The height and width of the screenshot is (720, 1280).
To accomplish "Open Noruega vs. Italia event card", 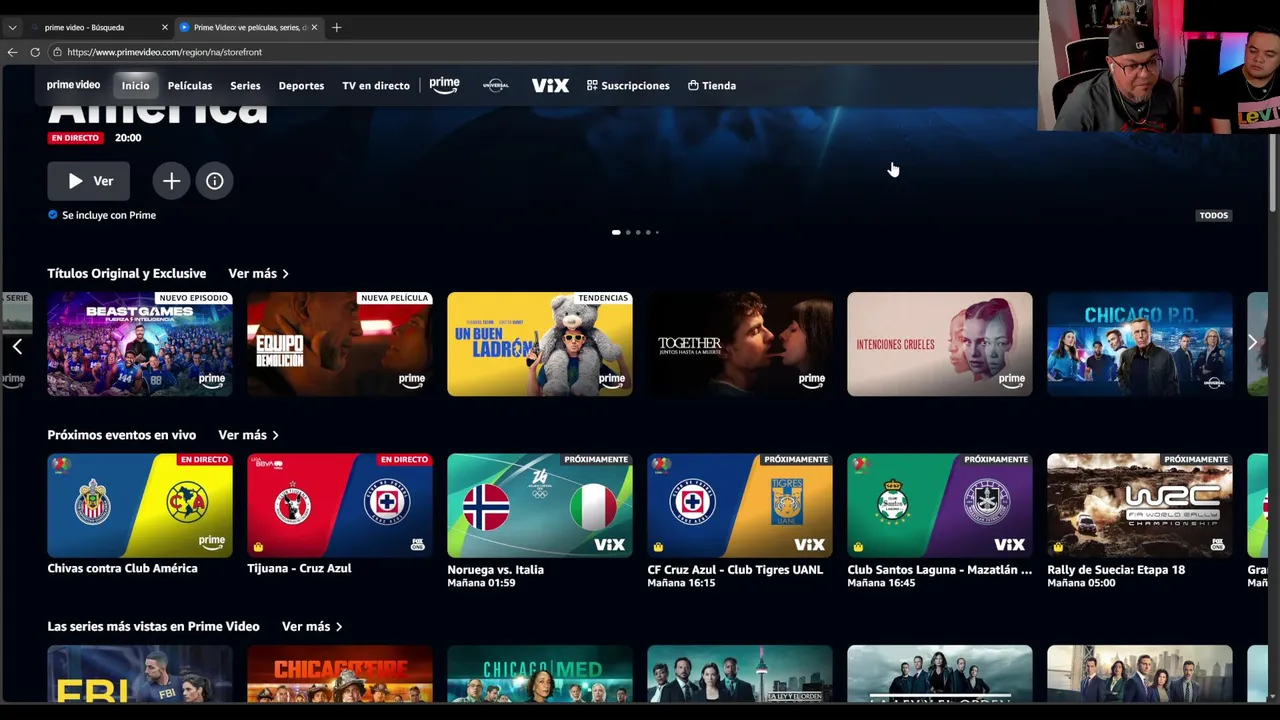I will tap(540, 505).
